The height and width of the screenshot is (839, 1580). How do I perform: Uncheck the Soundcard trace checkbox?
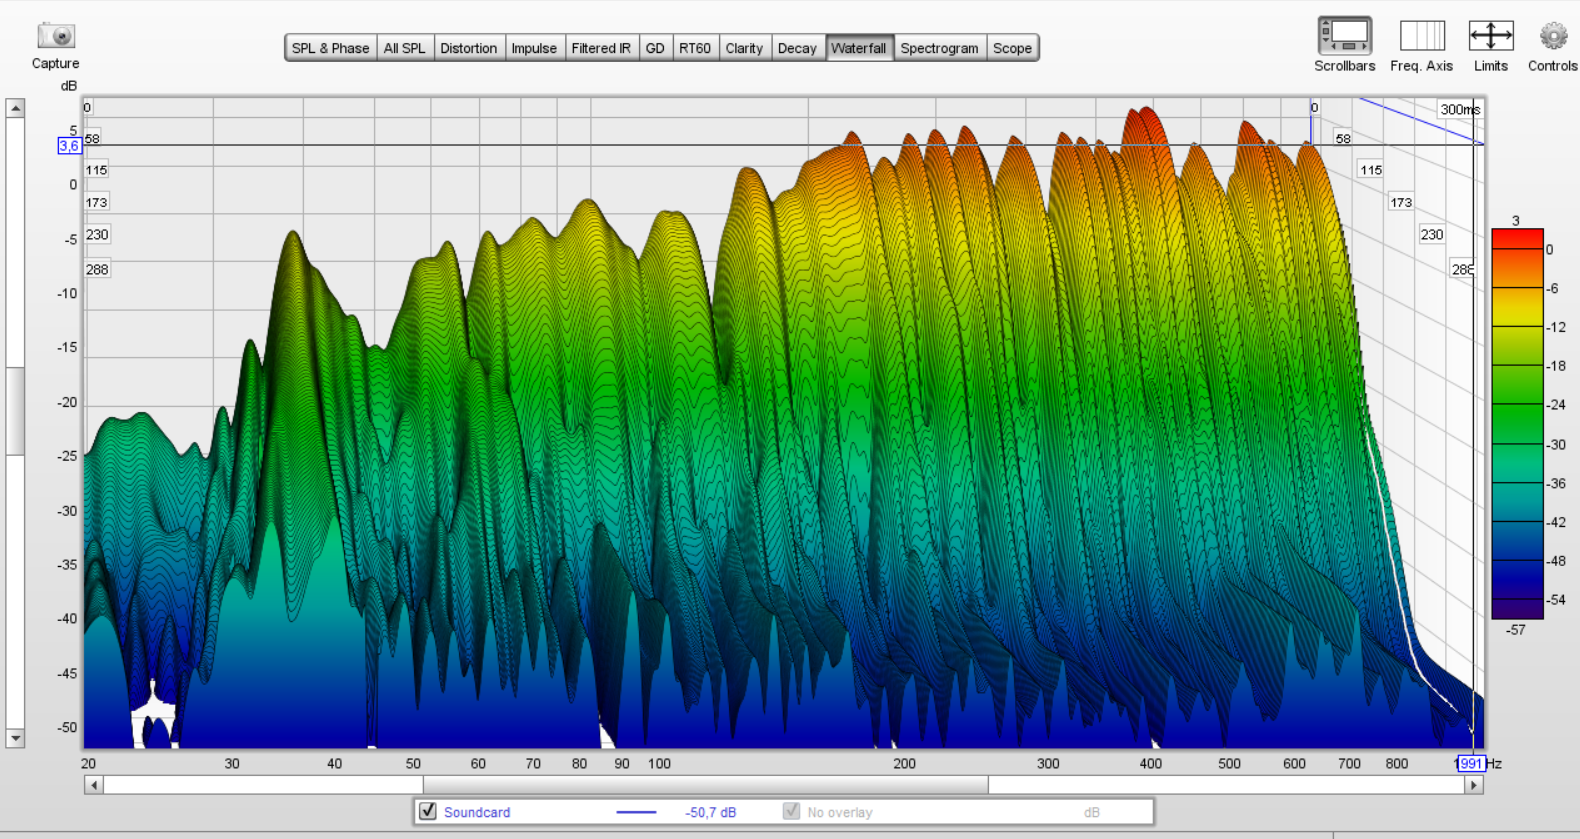(428, 811)
